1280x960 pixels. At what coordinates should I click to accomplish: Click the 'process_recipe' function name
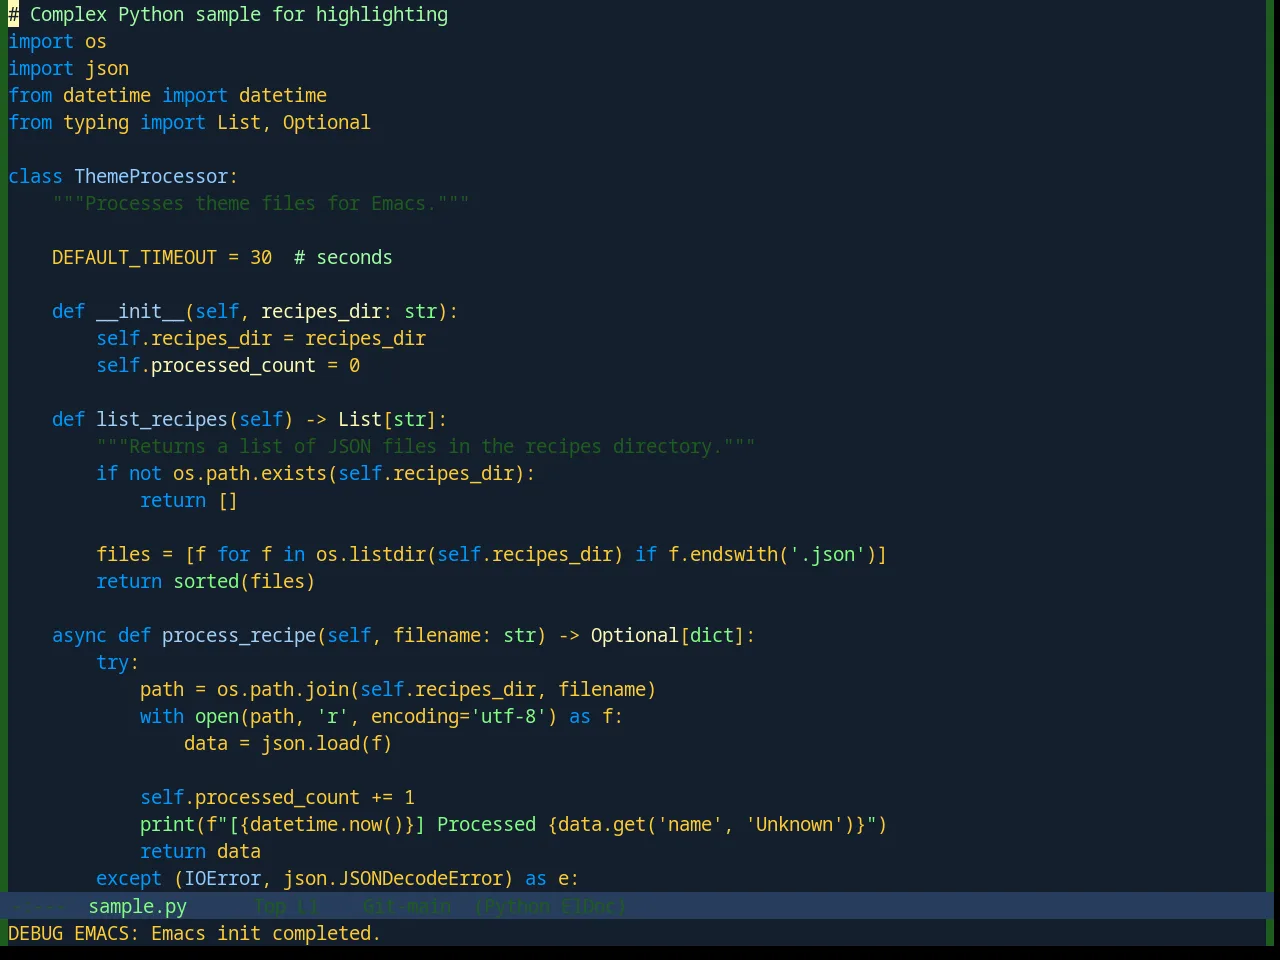[x=239, y=636]
